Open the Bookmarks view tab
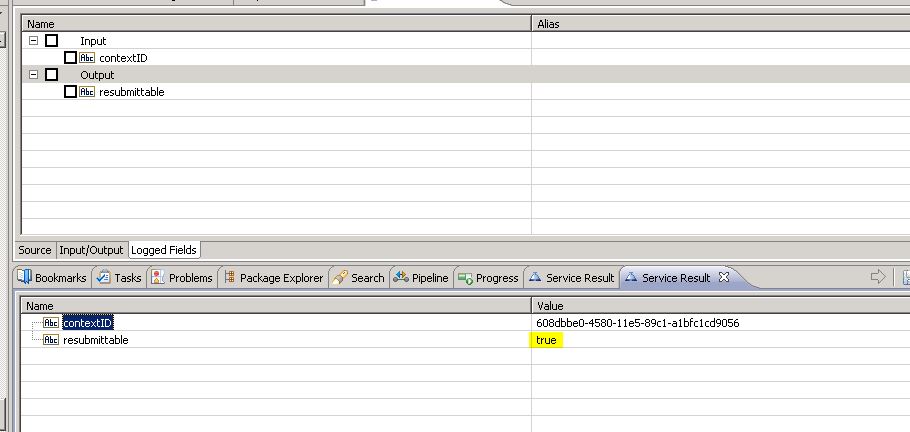Viewport: 910px width, 432px height. [52, 278]
